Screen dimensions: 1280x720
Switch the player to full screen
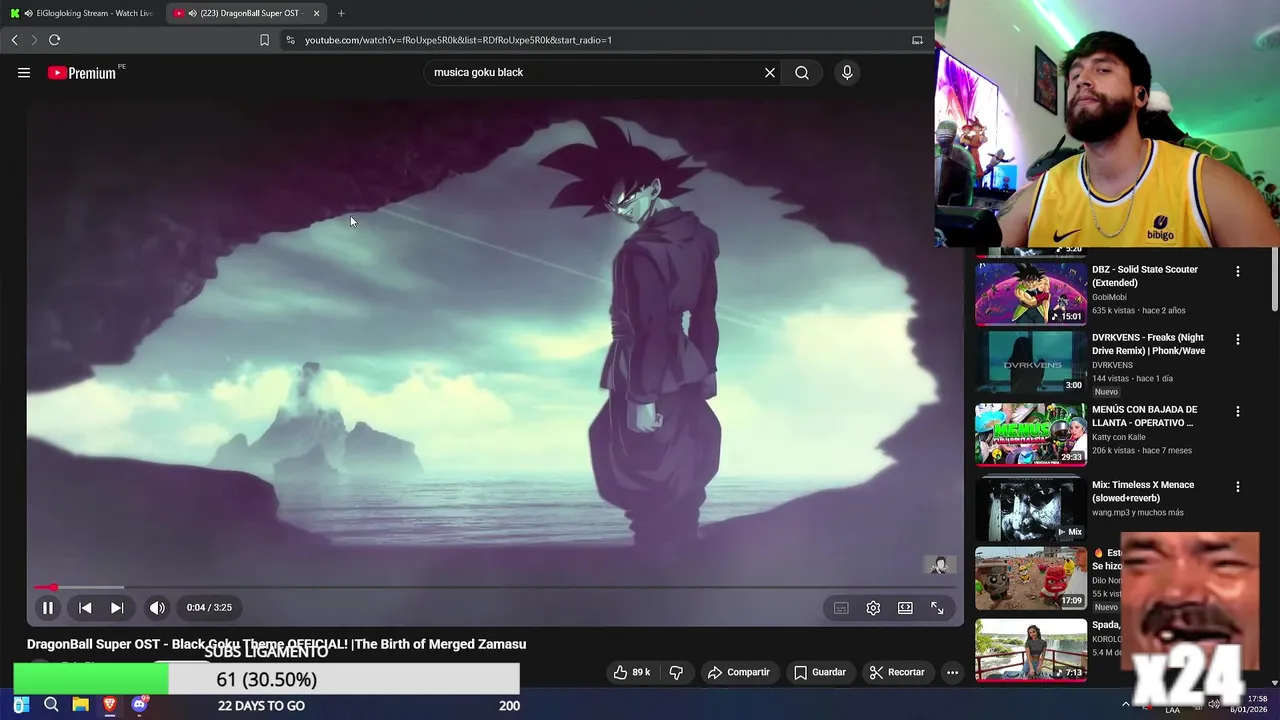[937, 608]
